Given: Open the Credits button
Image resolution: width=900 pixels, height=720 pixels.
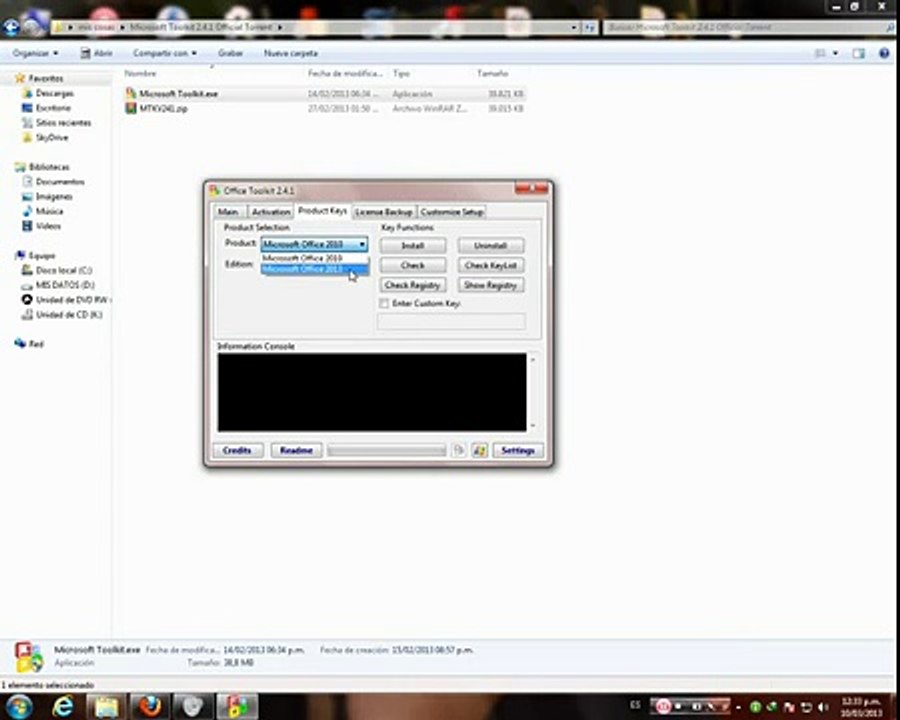Looking at the screenshot, I should click(237, 450).
